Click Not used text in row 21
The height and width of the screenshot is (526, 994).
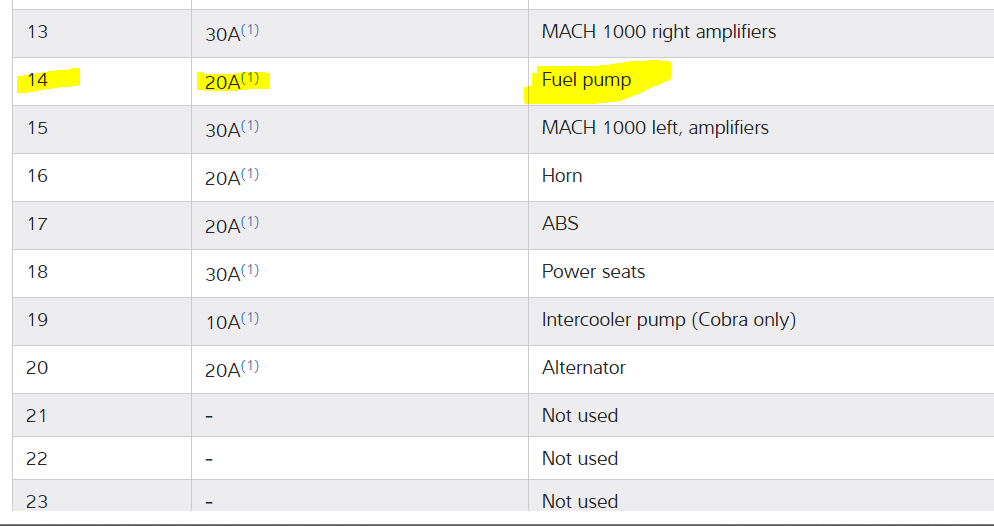(x=580, y=415)
